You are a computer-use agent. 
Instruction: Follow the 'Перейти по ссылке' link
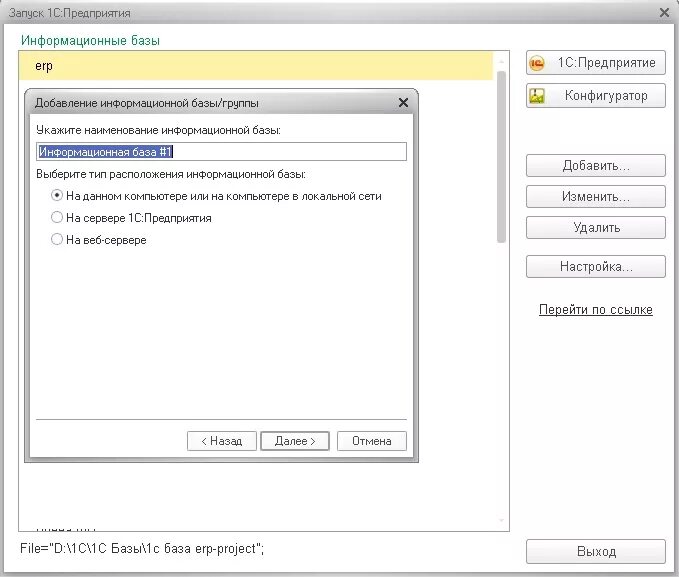[x=596, y=310]
